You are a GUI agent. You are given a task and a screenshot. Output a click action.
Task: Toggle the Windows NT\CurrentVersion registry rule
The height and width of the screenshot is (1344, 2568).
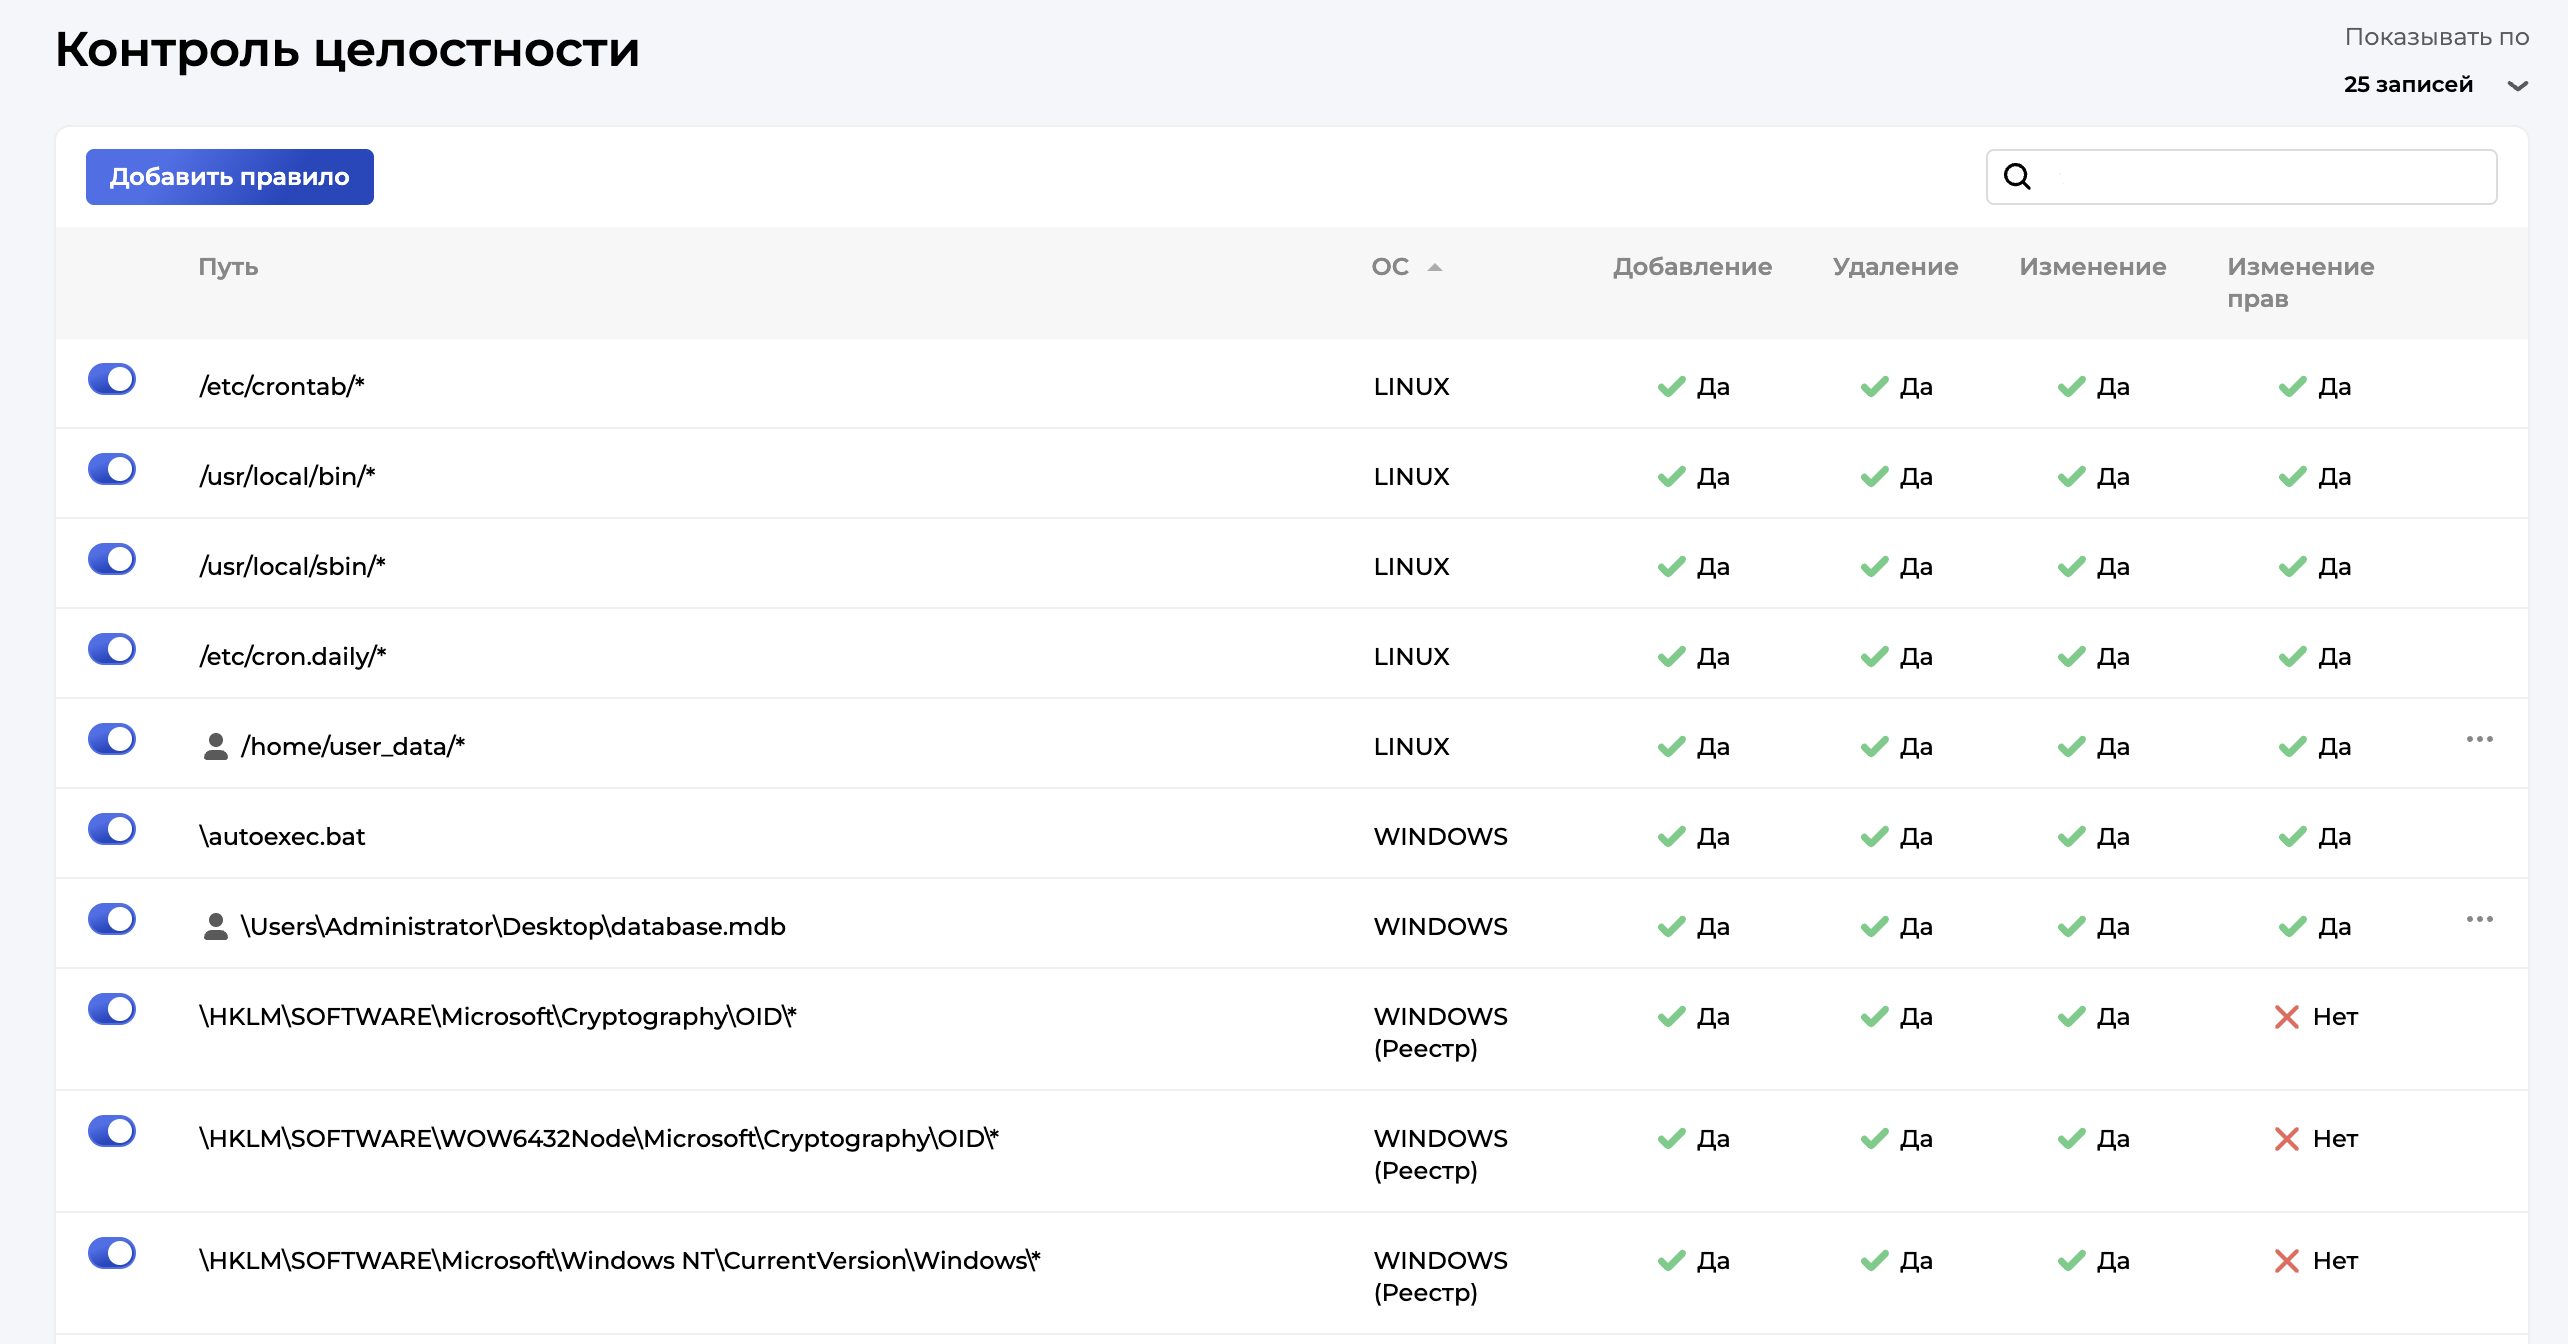click(x=112, y=1253)
